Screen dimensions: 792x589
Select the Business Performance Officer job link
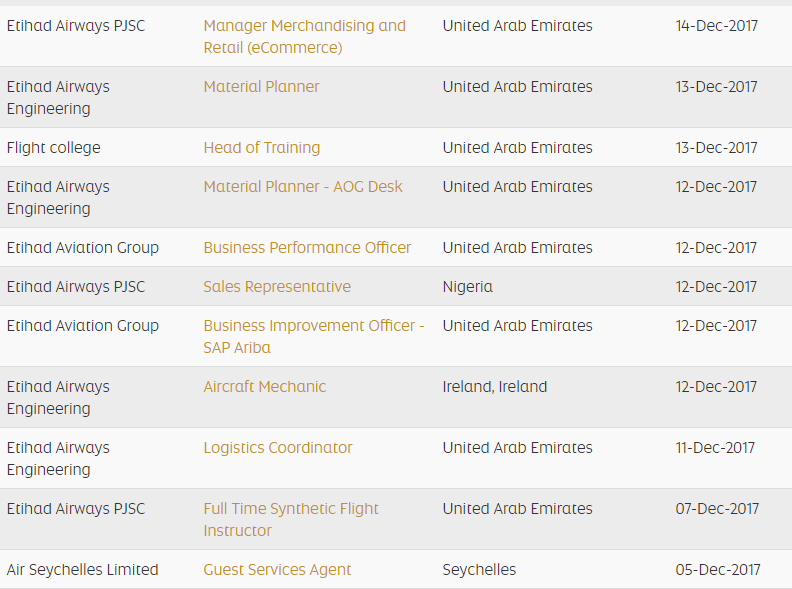[307, 248]
